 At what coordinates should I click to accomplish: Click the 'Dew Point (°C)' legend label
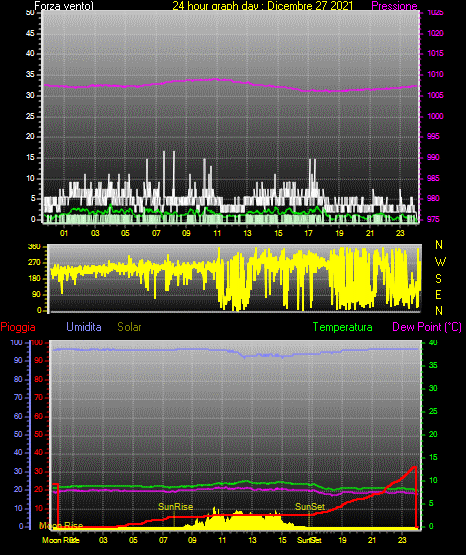click(x=427, y=327)
